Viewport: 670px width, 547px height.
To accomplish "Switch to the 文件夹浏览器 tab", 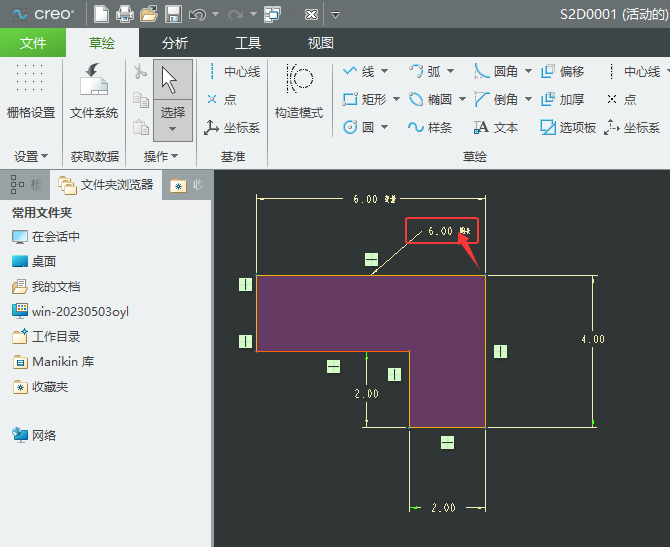I will 106,185.
